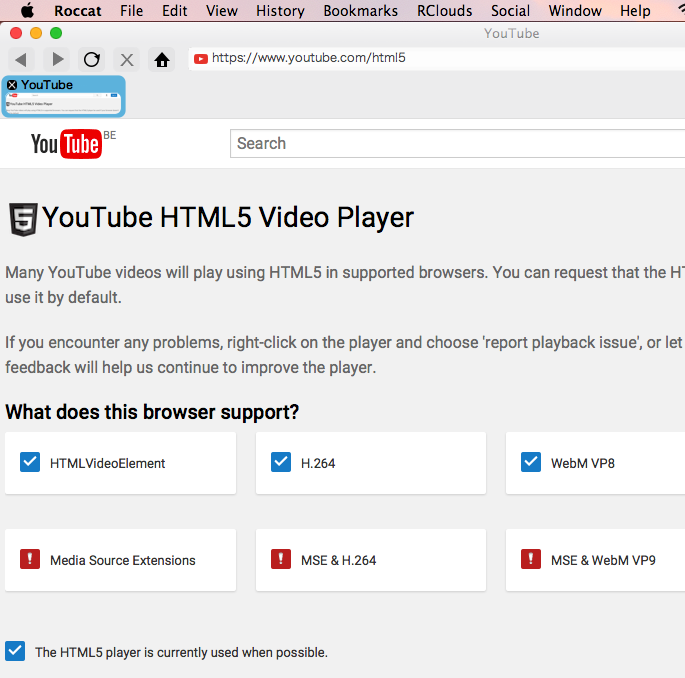Click the Media Source Extensions red warning icon
This screenshot has height=678, width=685.
(x=30, y=559)
